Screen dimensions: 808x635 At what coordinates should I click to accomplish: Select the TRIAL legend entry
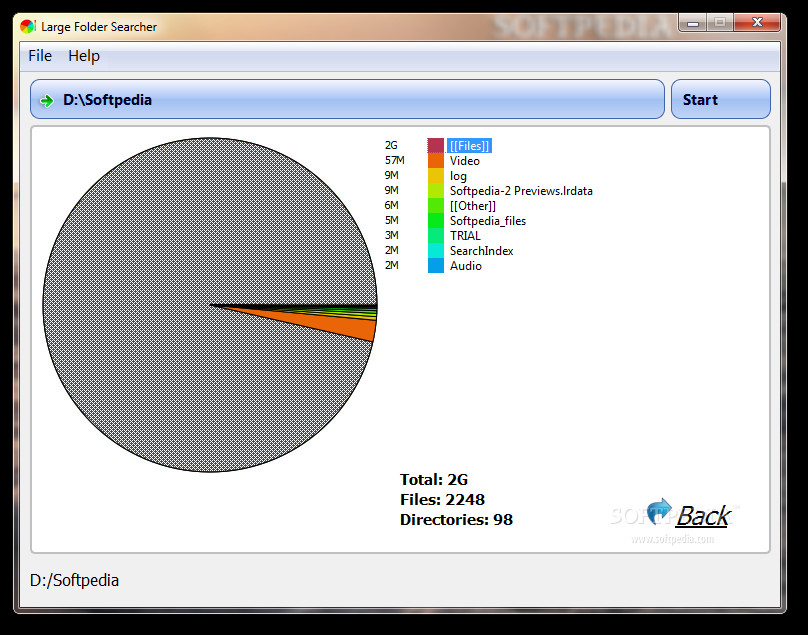(465, 236)
